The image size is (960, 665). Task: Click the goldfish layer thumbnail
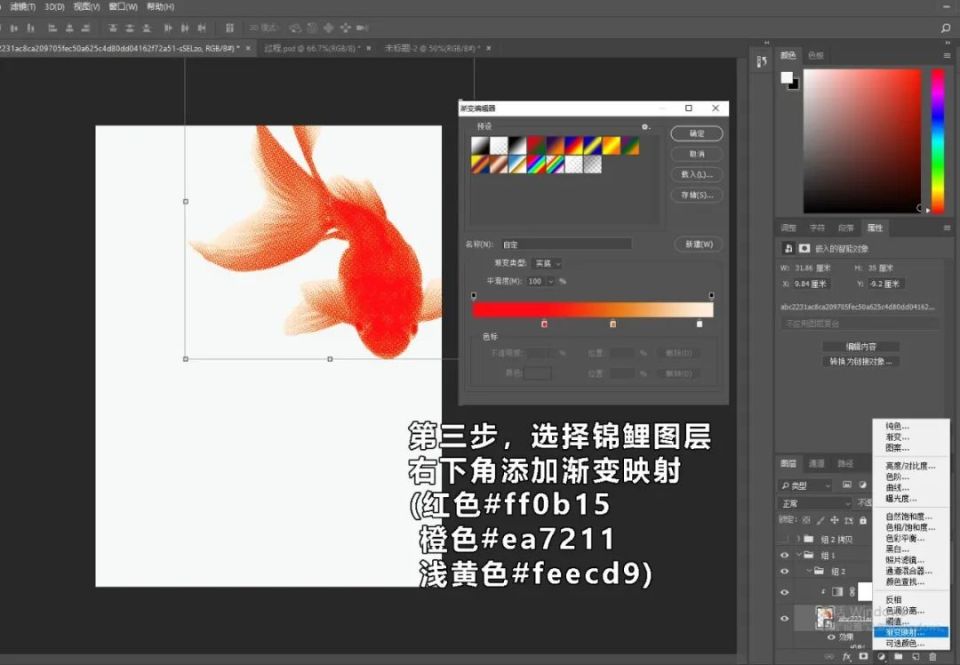tap(825, 617)
